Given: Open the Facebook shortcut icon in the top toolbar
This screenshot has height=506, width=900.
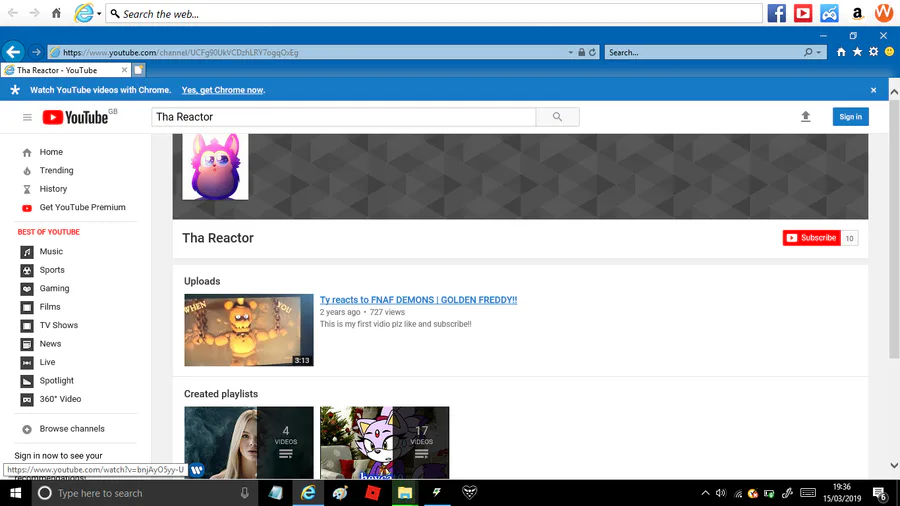Looking at the screenshot, I should coord(776,13).
